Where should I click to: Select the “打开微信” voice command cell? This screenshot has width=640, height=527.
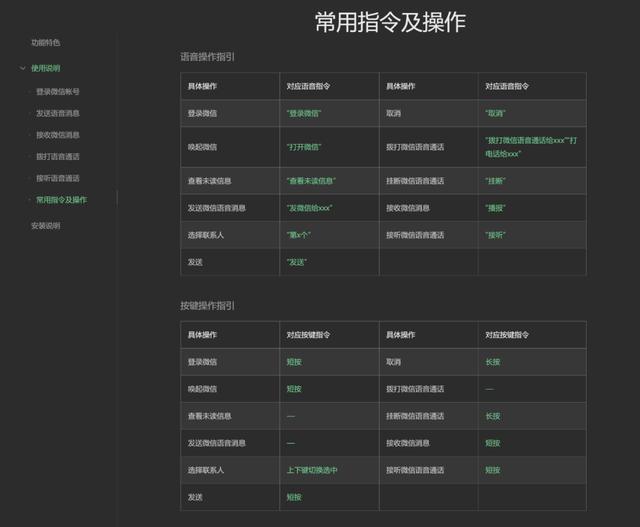tap(304, 147)
